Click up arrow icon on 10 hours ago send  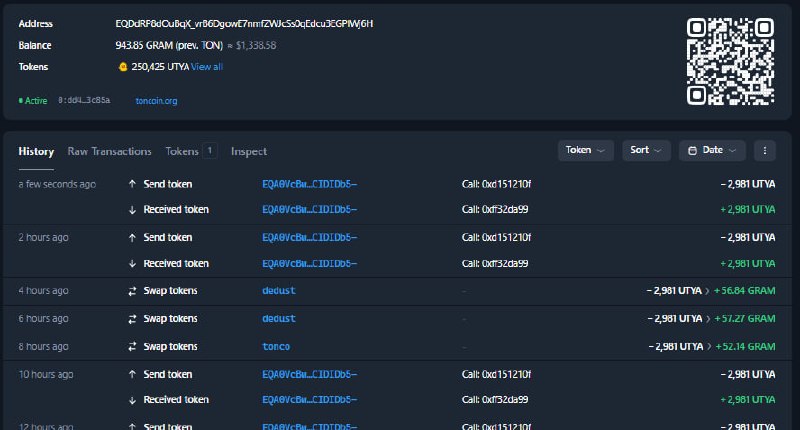click(x=132, y=374)
